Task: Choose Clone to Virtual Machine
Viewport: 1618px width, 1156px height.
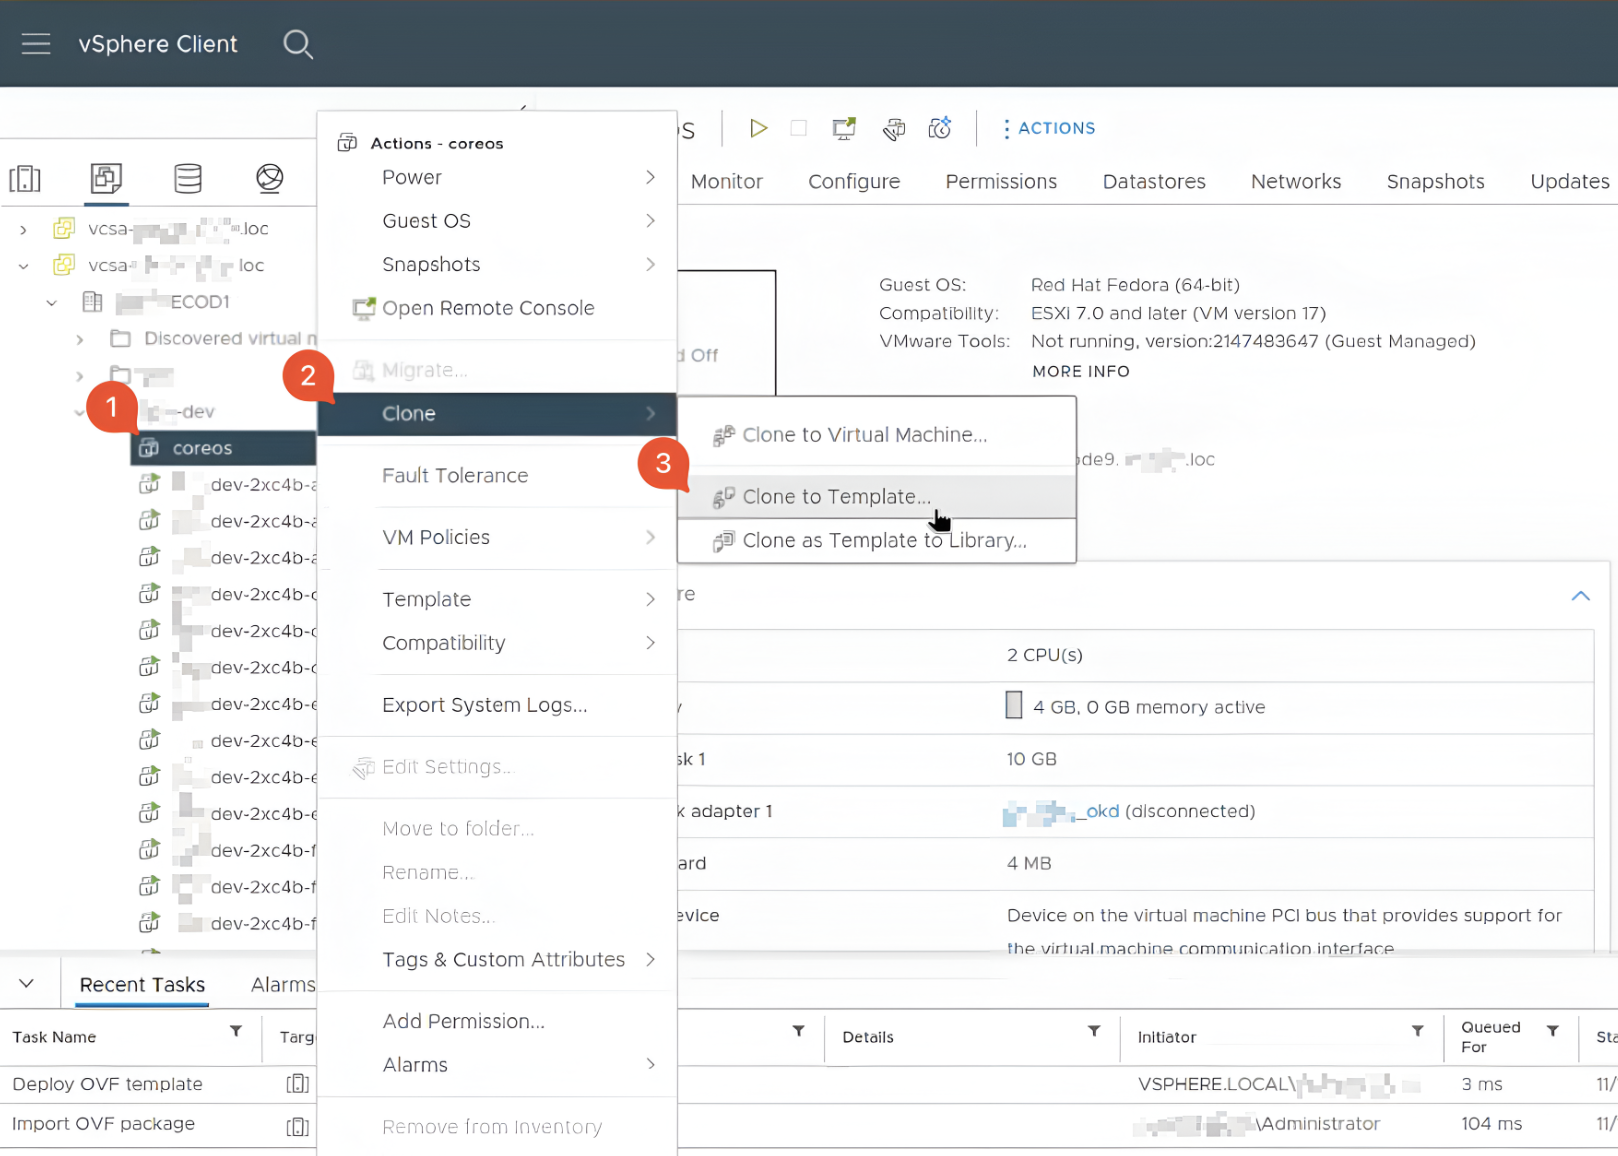Action: [x=877, y=435]
